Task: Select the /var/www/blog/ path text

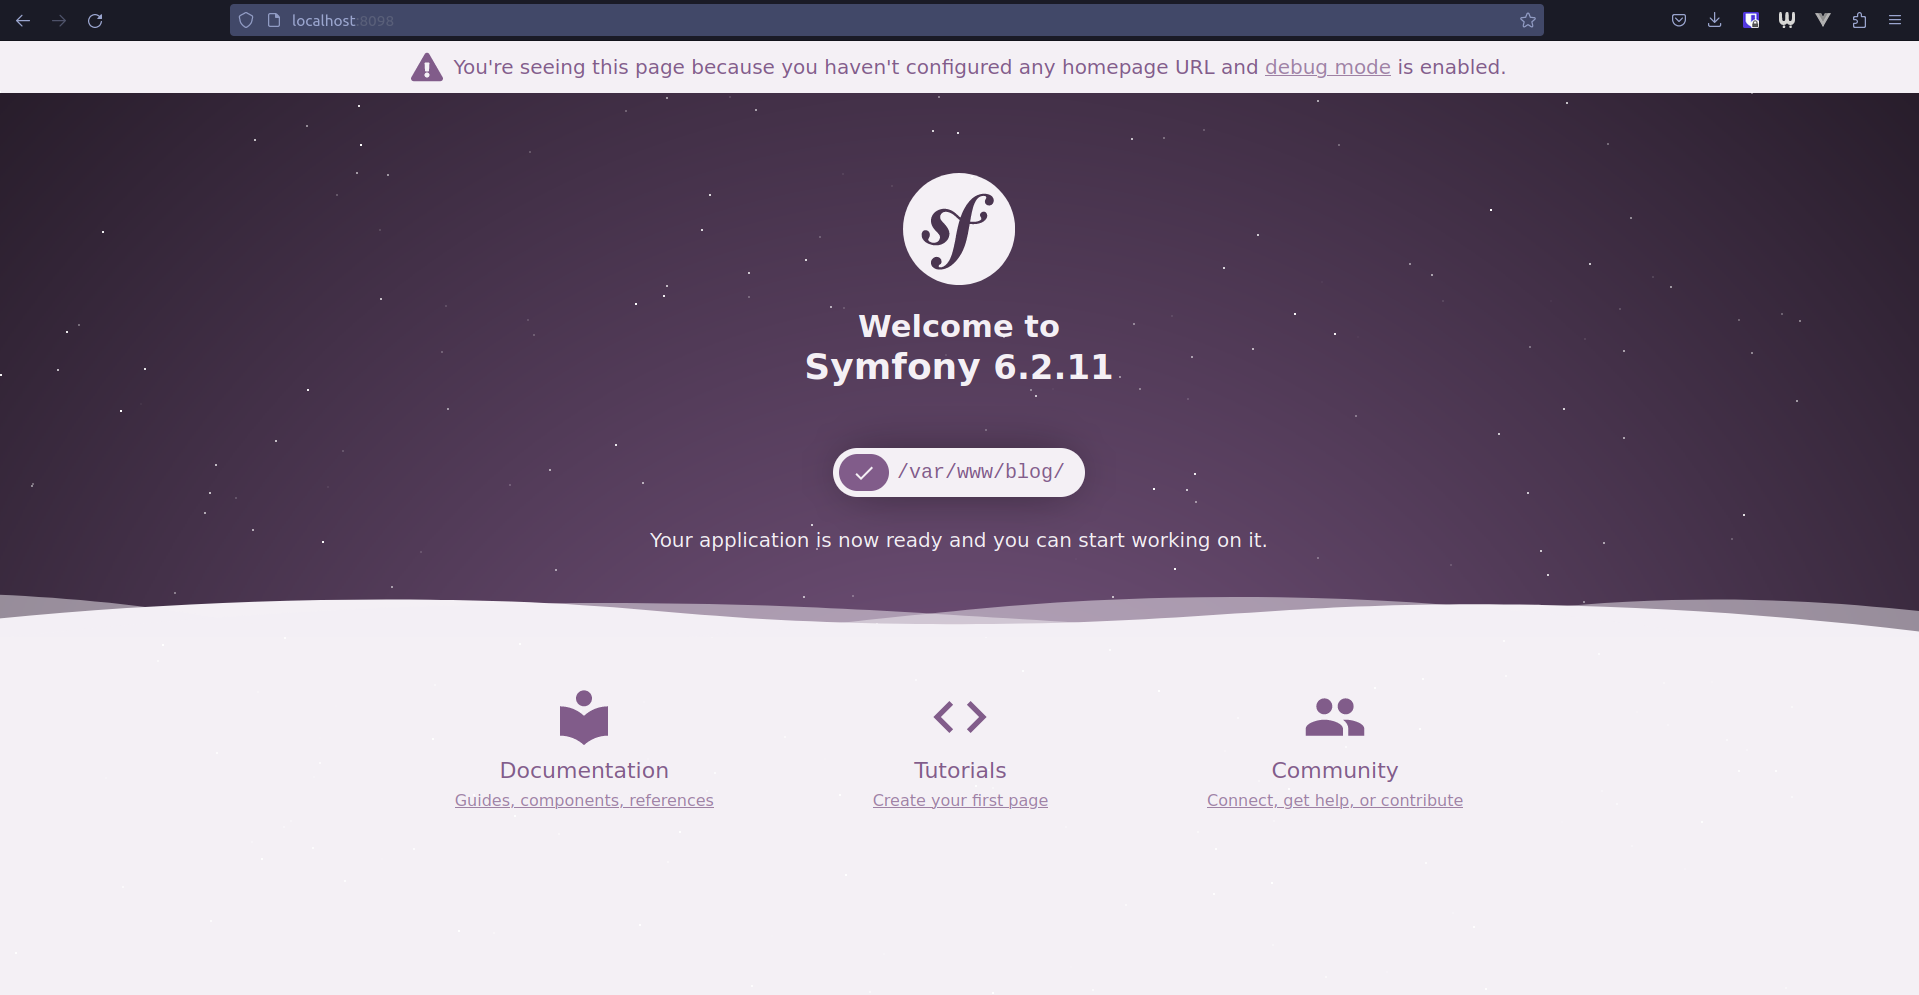Action: point(981,472)
